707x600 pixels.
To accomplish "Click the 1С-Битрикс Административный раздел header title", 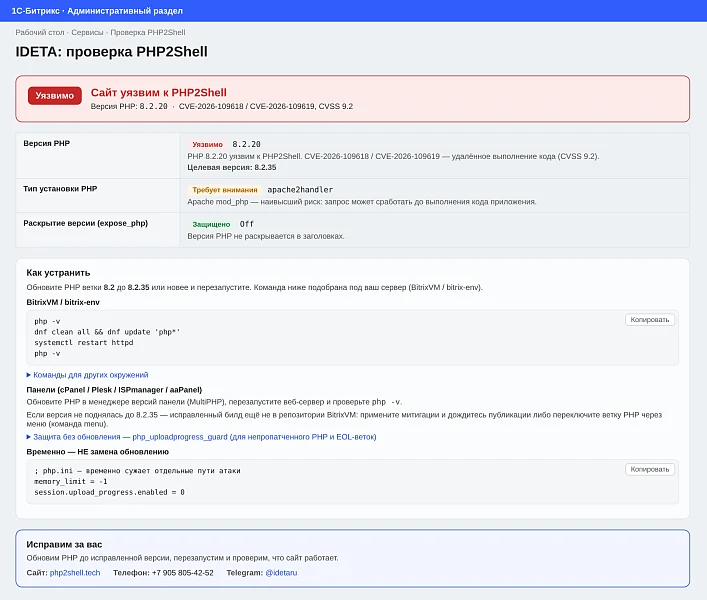I will point(97,11).
